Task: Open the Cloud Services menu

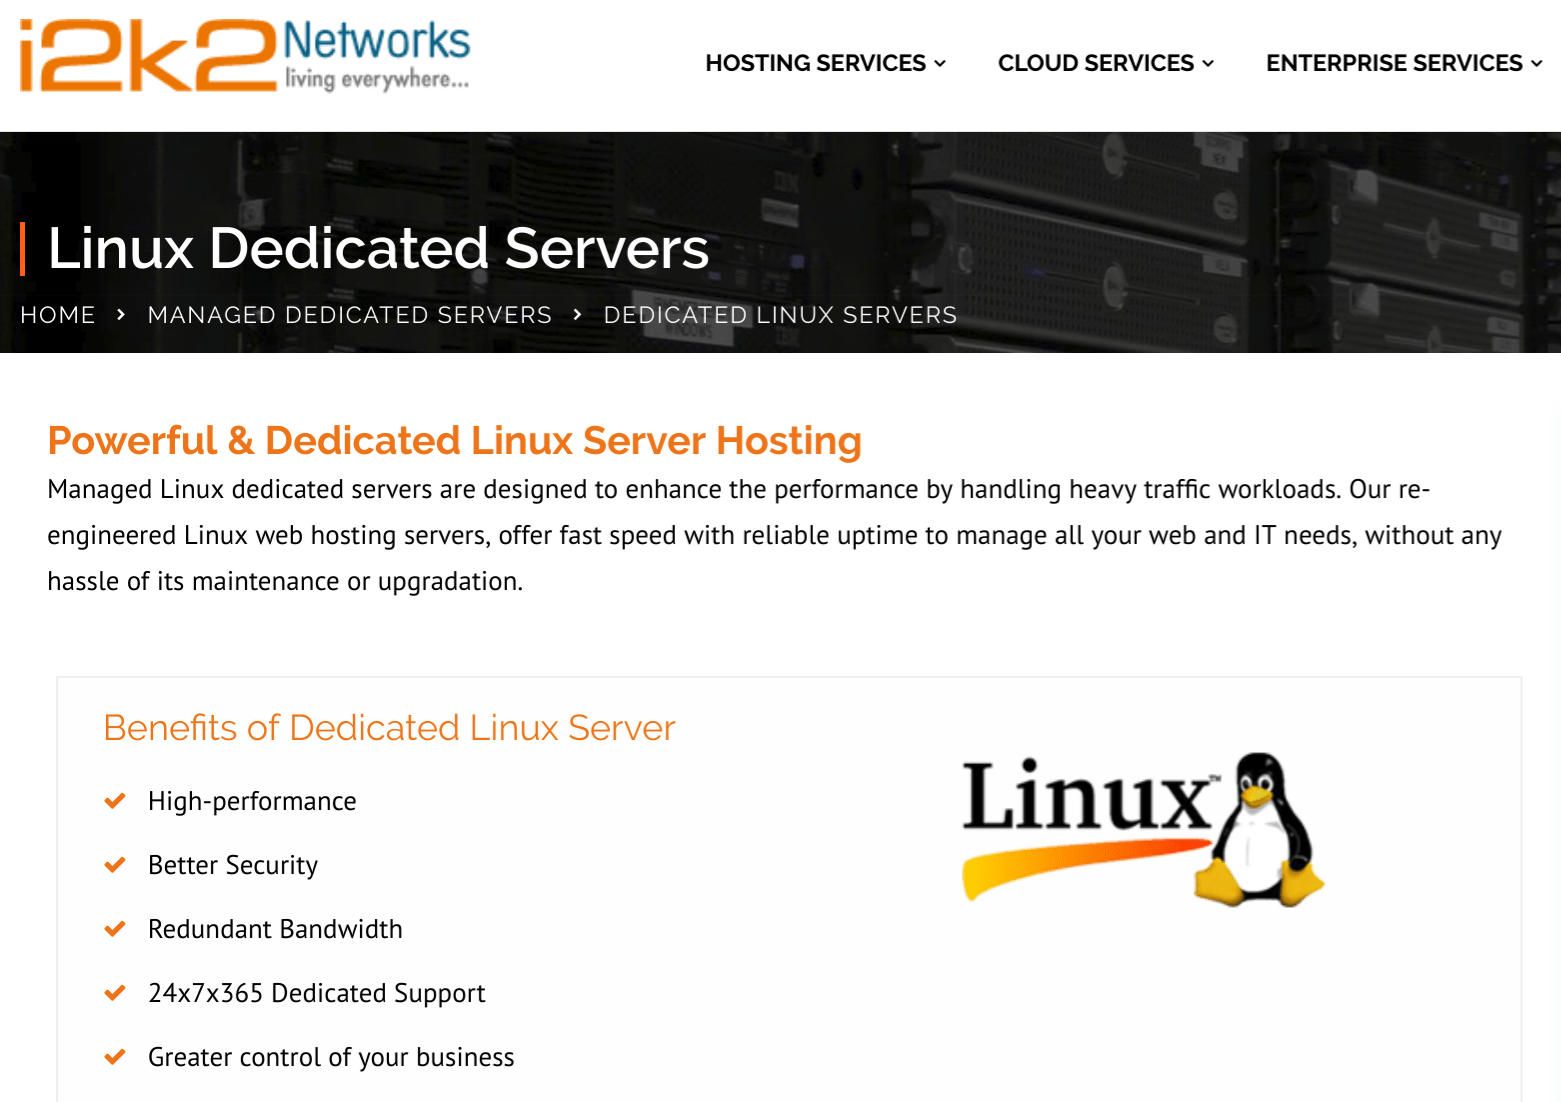Action: point(1106,63)
